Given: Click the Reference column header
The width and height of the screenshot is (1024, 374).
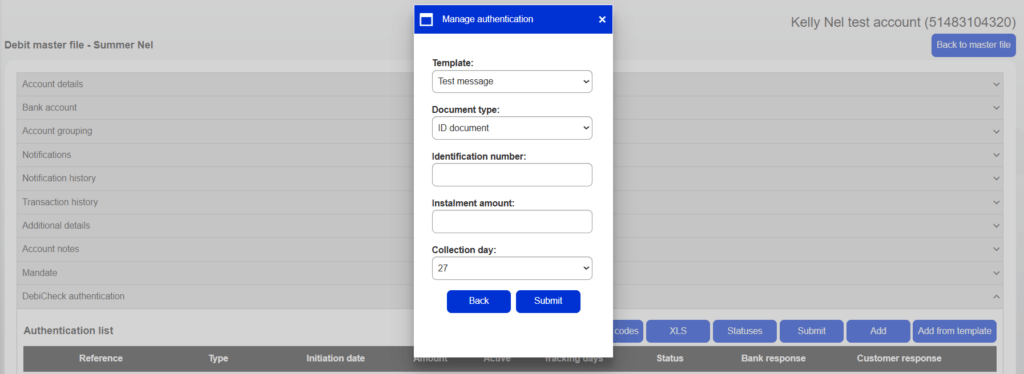Looking at the screenshot, I should coord(101,358).
